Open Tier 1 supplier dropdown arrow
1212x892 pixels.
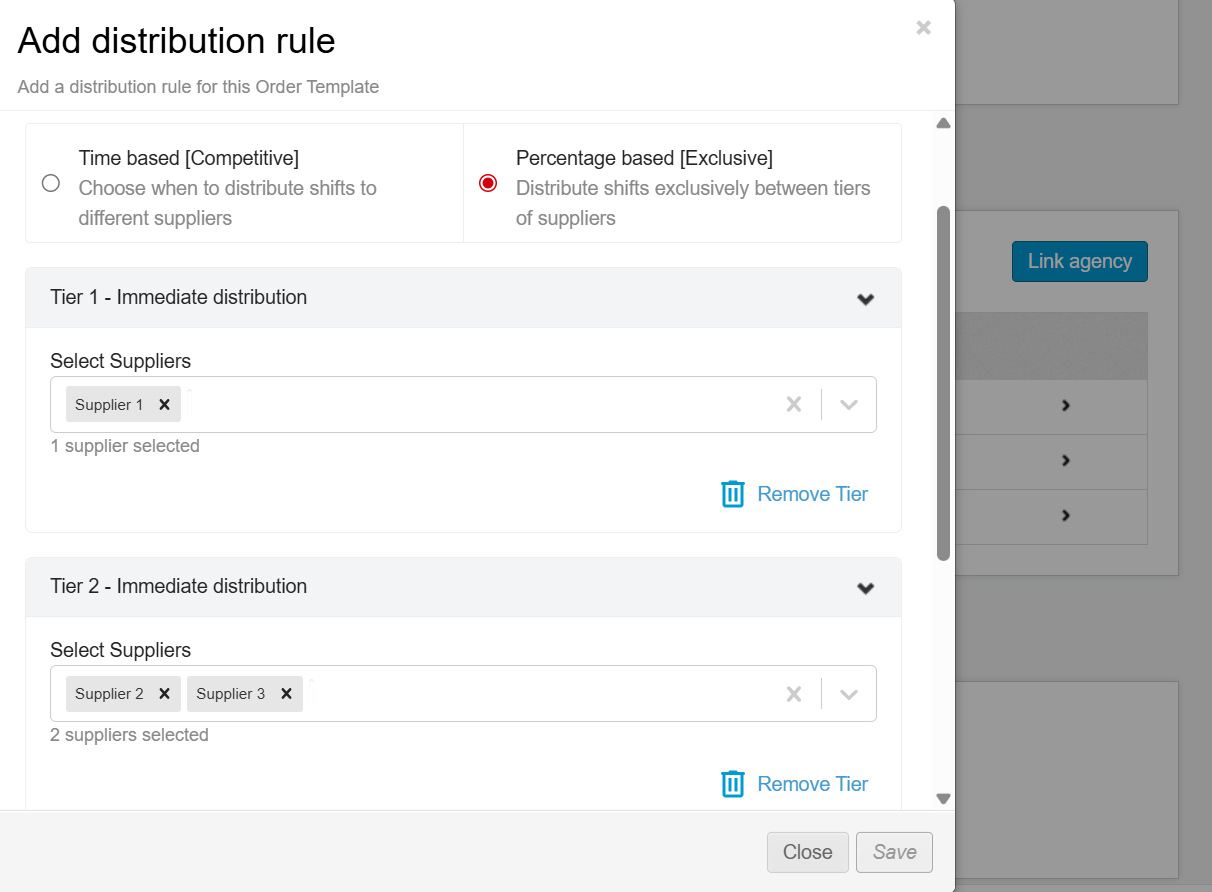click(849, 405)
